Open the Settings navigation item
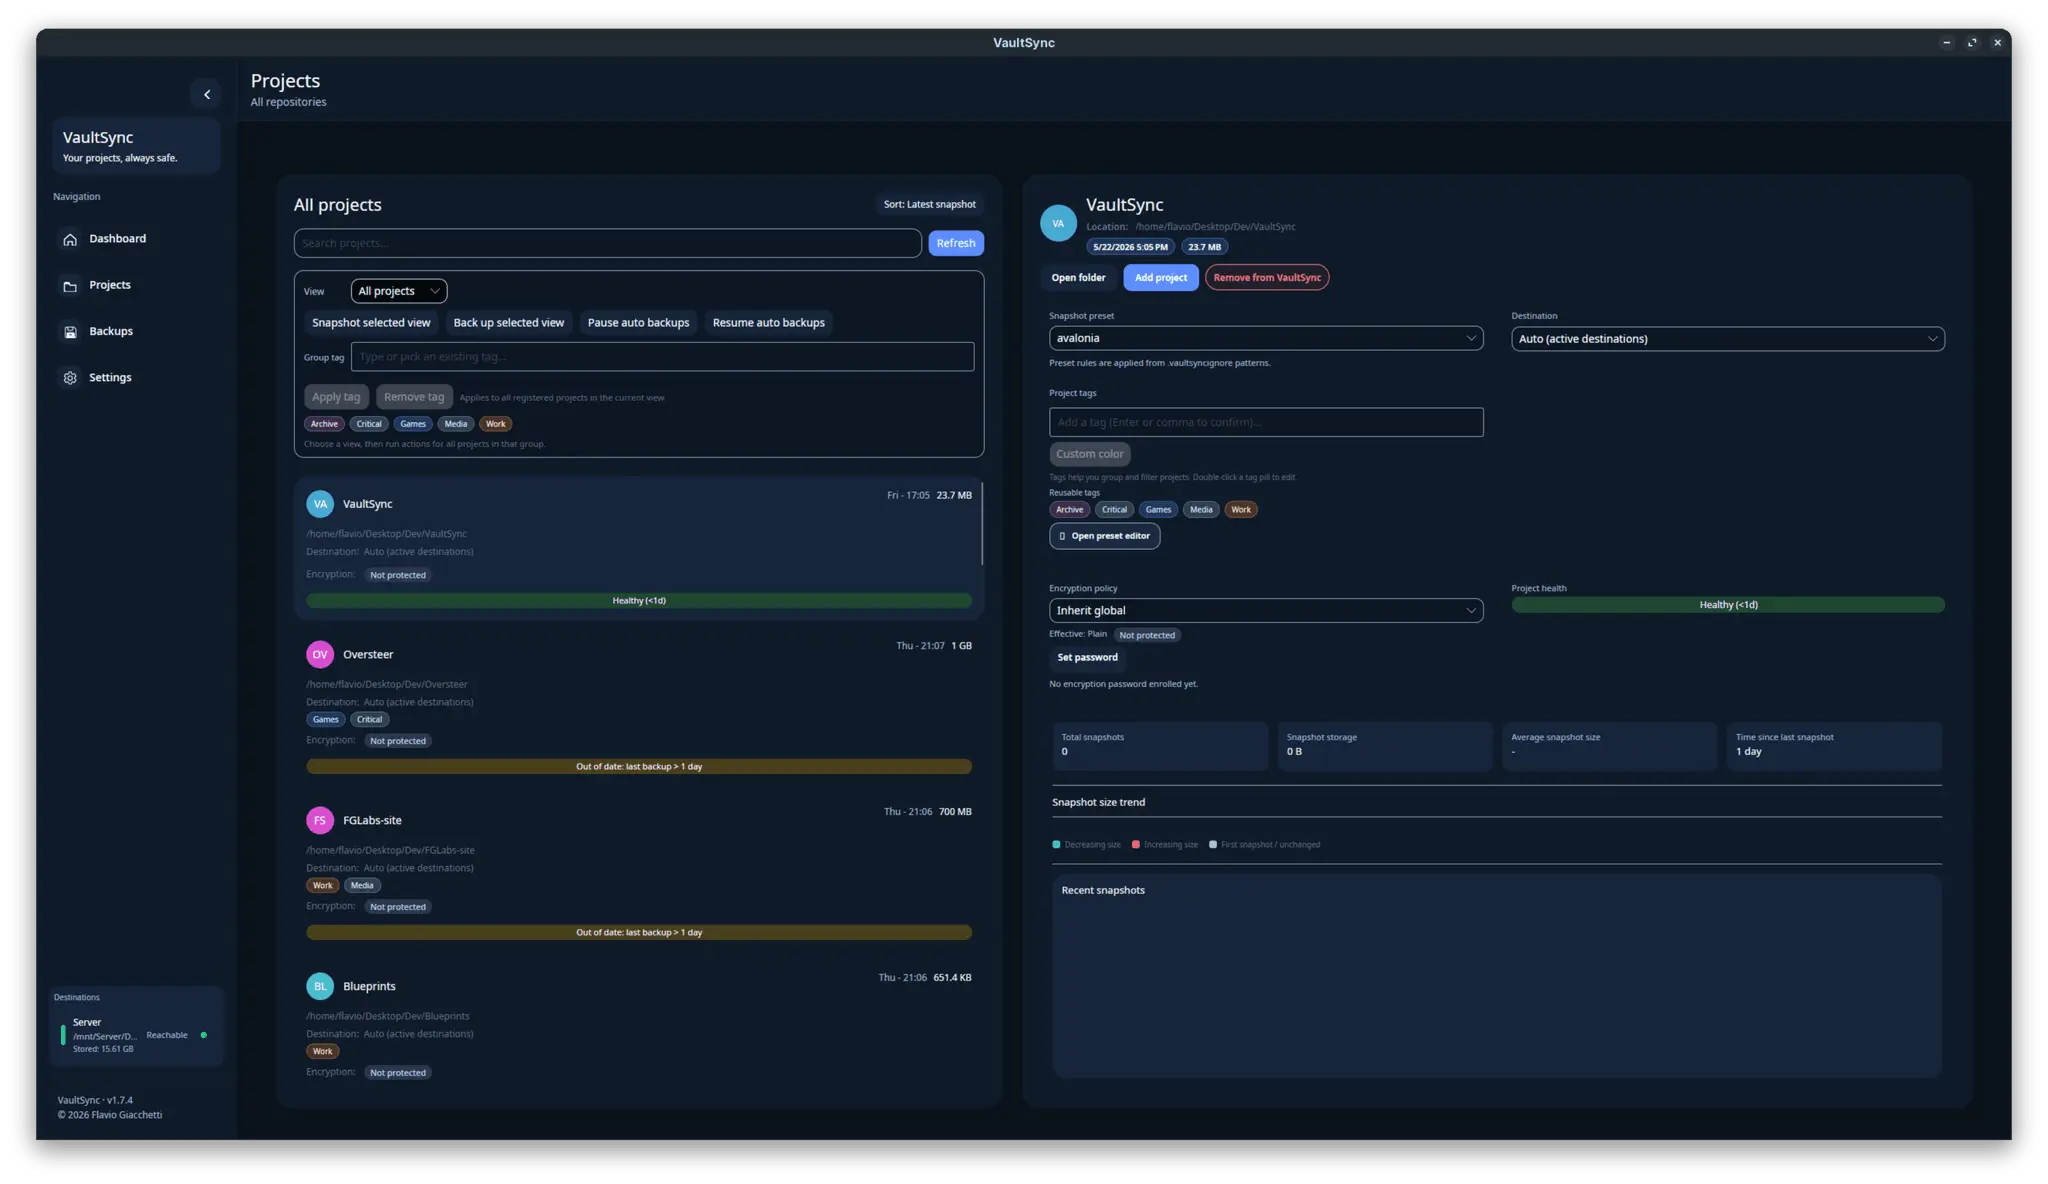Image resolution: width=2048 pixels, height=1184 pixels. point(110,377)
